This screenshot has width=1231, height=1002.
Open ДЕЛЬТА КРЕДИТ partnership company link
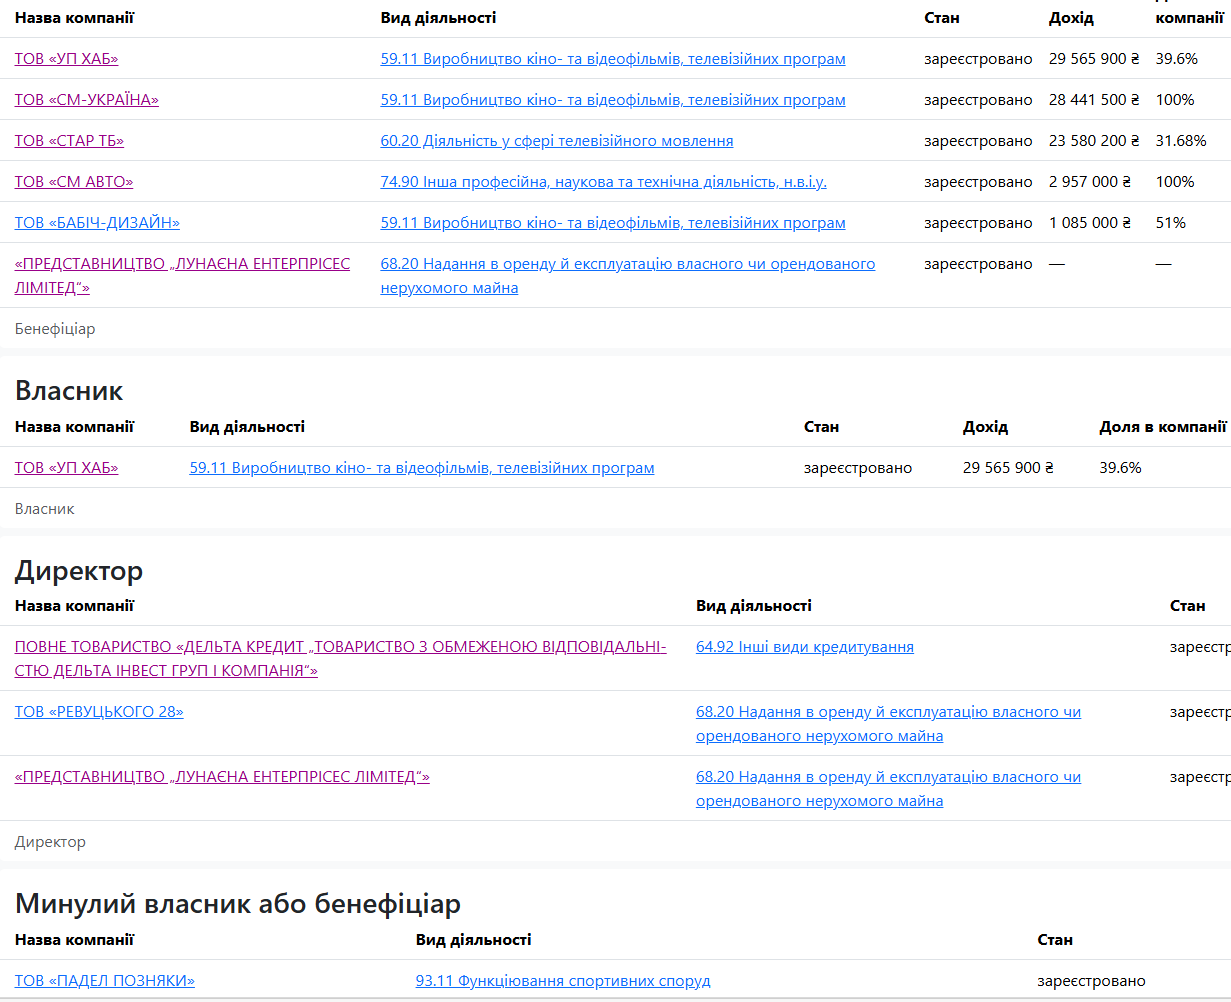[x=341, y=659]
